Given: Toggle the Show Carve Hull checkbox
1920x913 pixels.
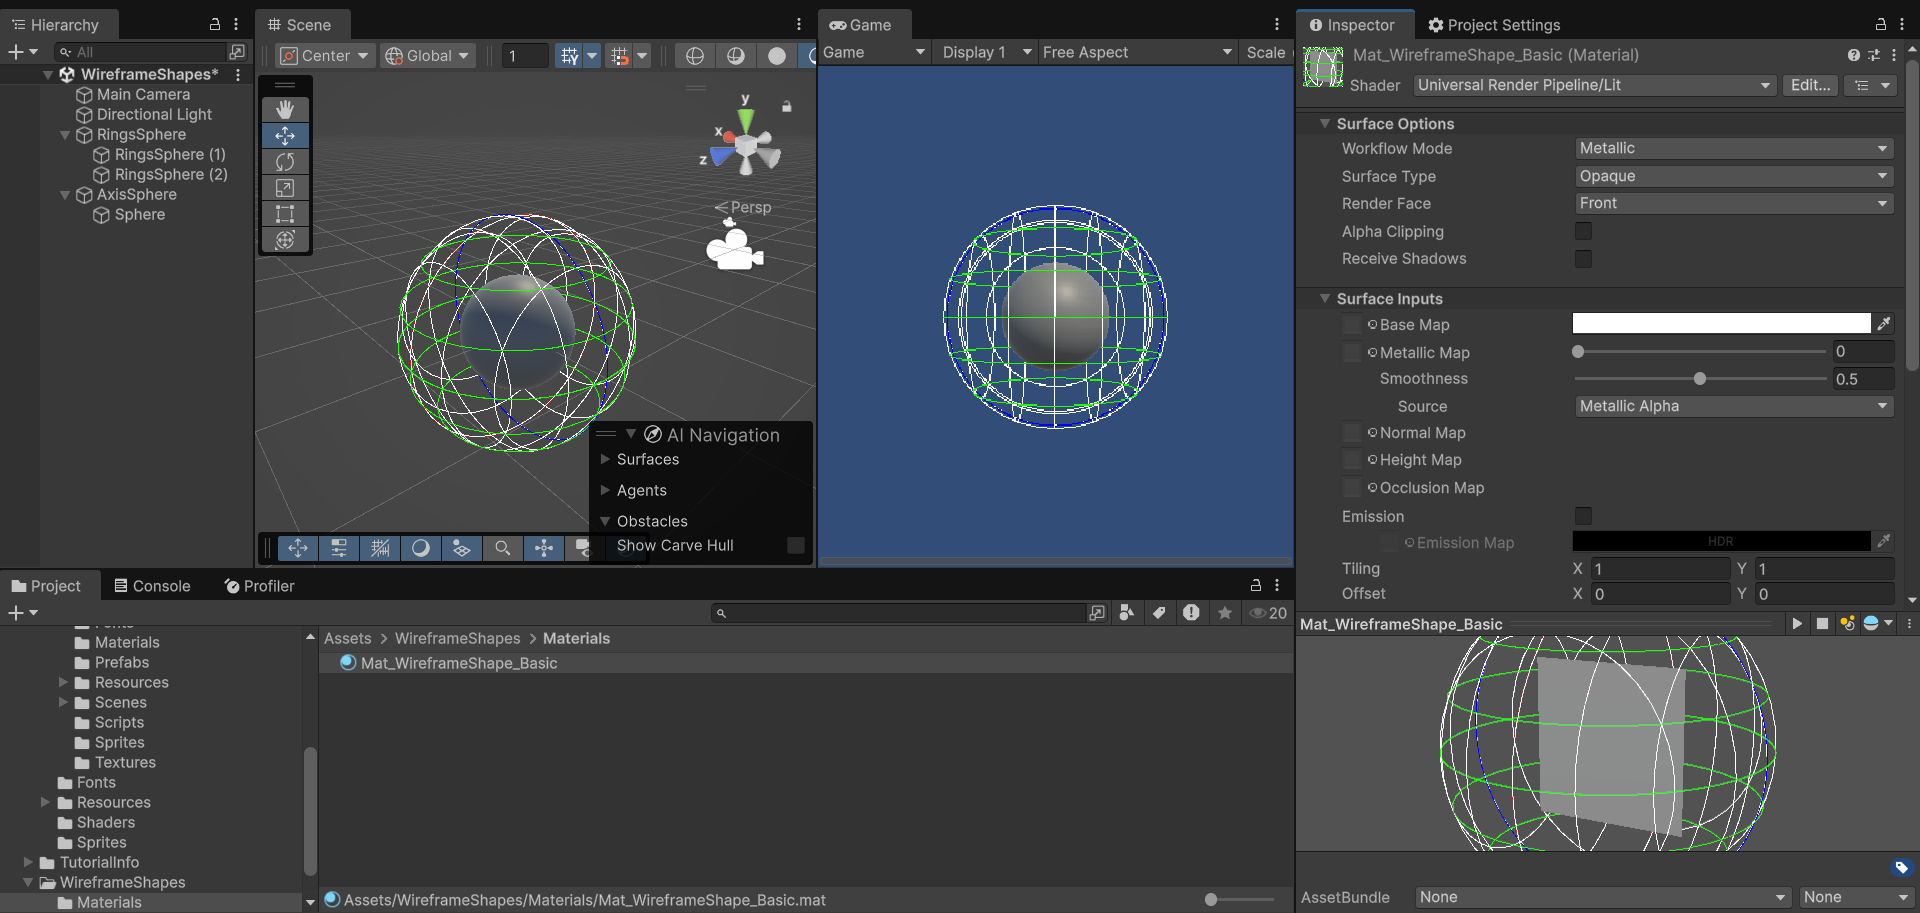Looking at the screenshot, I should 795,545.
